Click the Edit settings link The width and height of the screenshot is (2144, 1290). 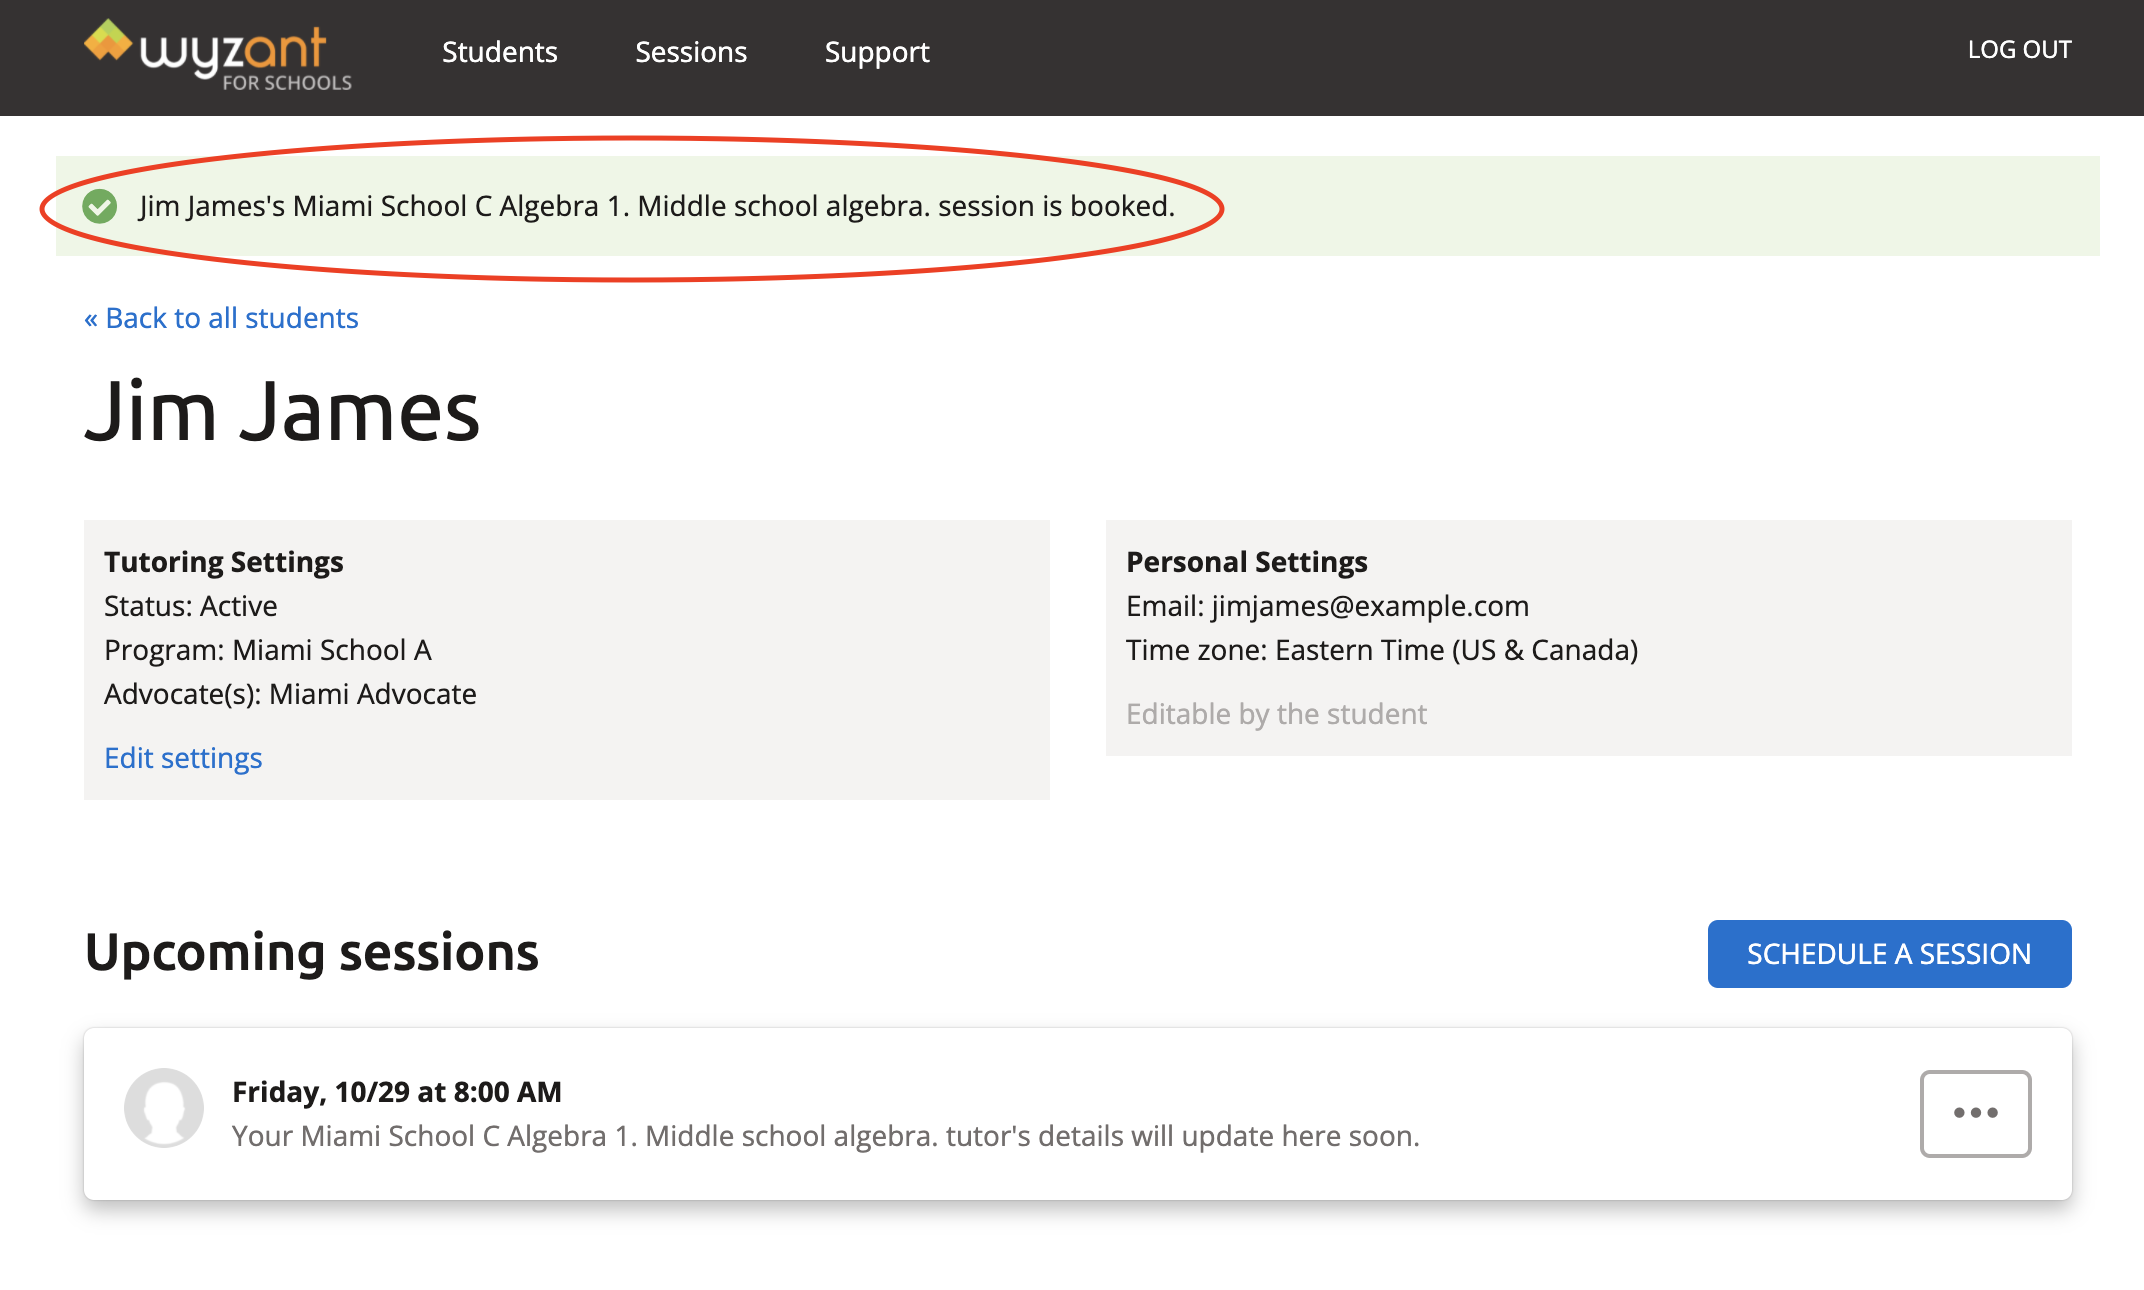182,757
